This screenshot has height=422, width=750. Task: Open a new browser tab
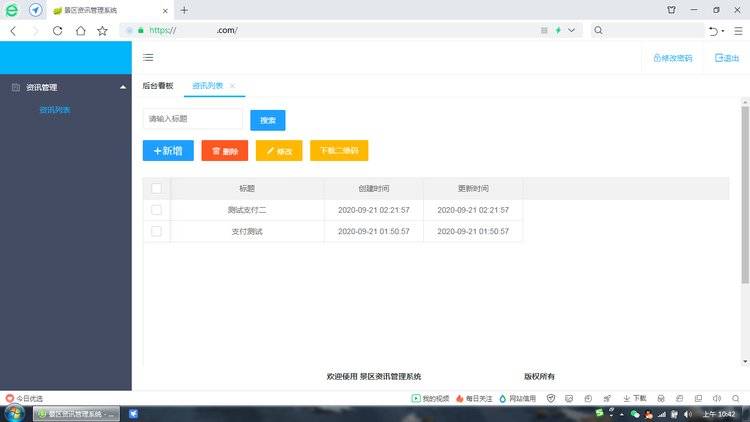click(184, 10)
